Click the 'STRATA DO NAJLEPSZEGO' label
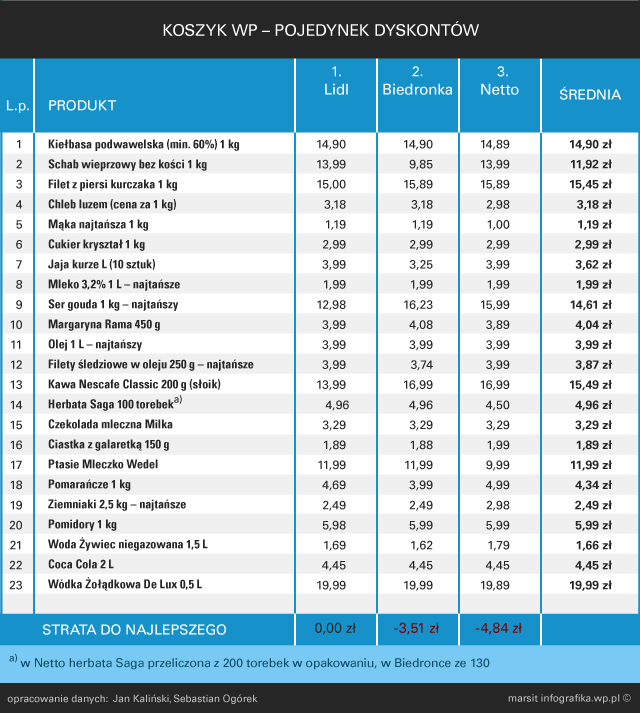The image size is (640, 713). pos(134,629)
